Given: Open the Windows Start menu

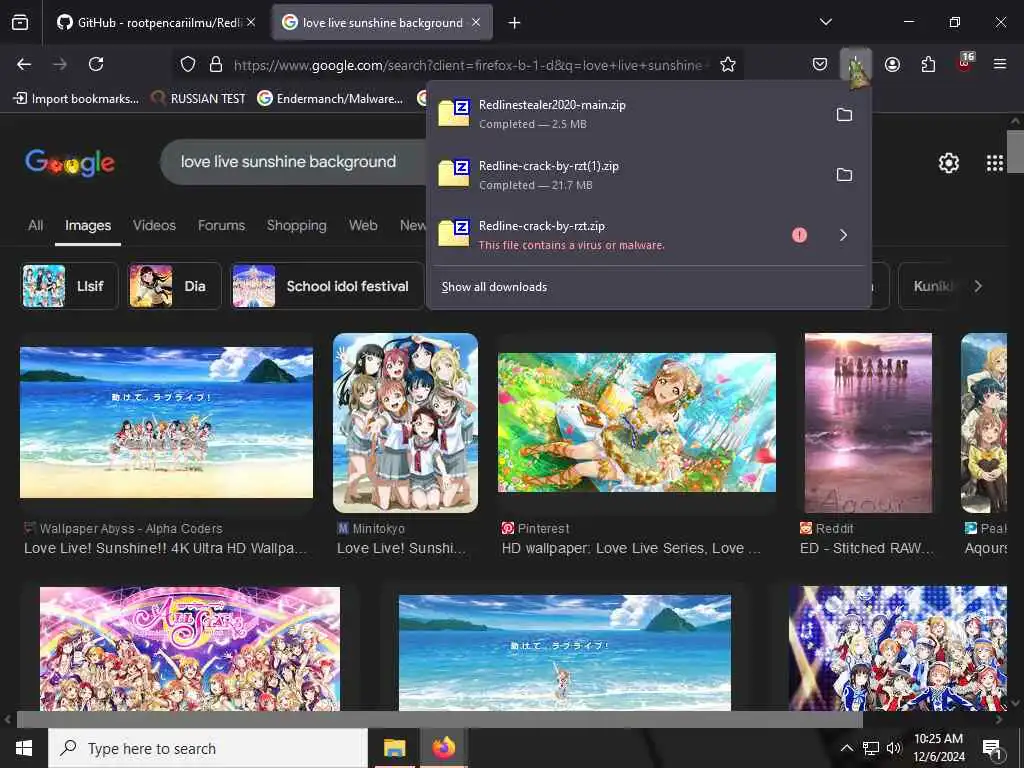Looking at the screenshot, I should coord(24,748).
